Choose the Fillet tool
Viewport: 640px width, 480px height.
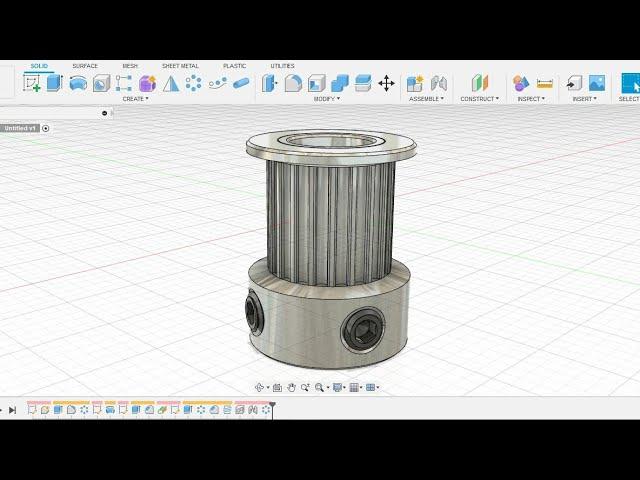click(x=293, y=83)
